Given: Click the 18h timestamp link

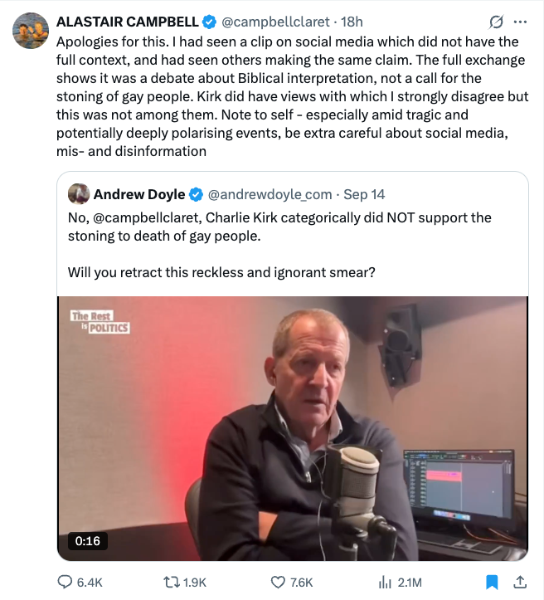Looking at the screenshot, I should pos(352,22).
